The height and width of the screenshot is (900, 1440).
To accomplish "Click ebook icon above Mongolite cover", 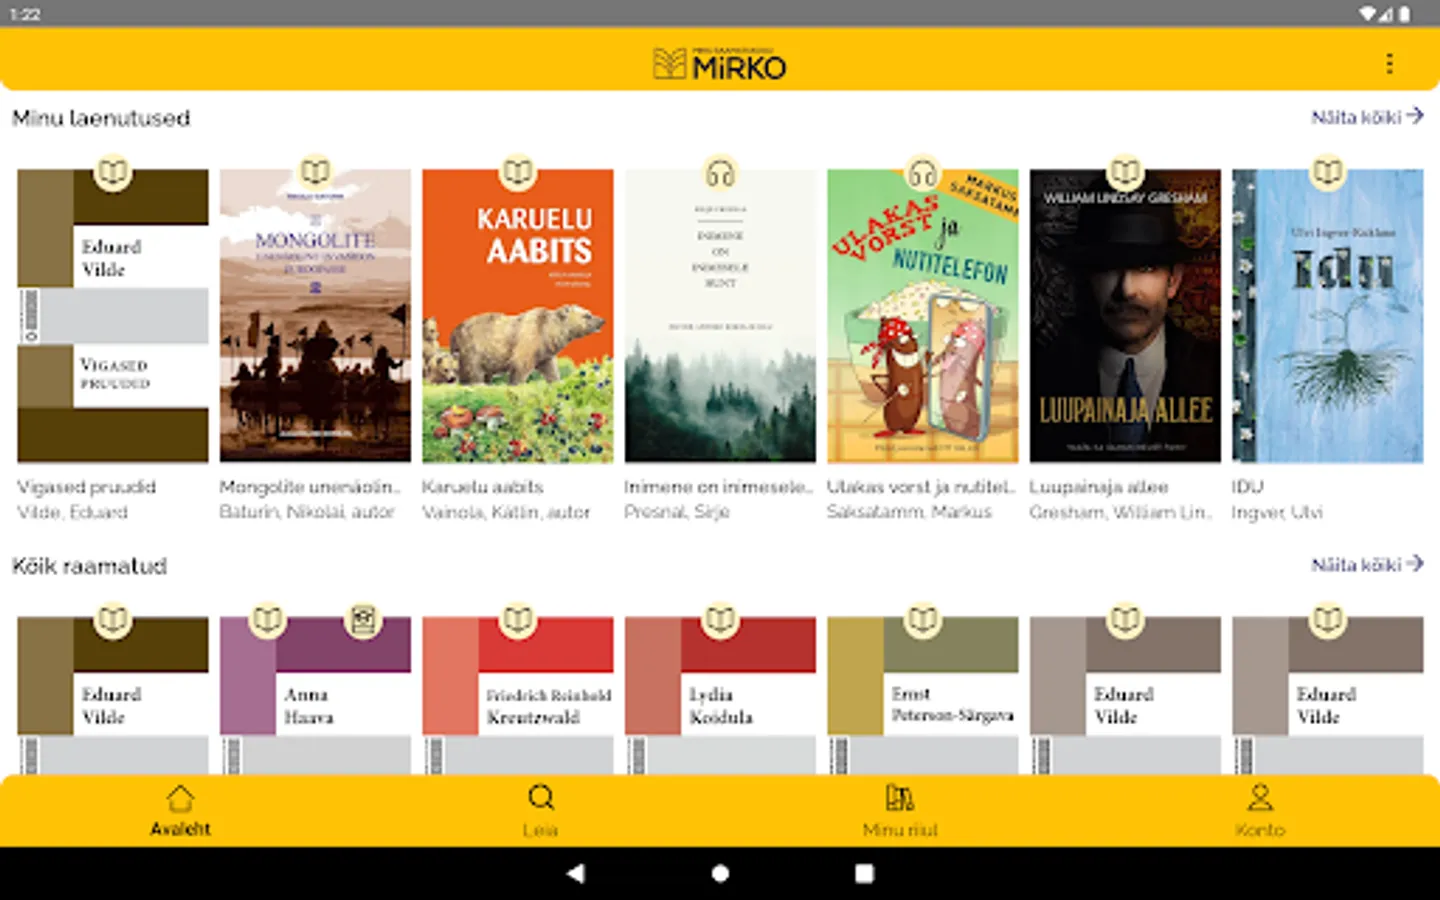I will click(315, 172).
